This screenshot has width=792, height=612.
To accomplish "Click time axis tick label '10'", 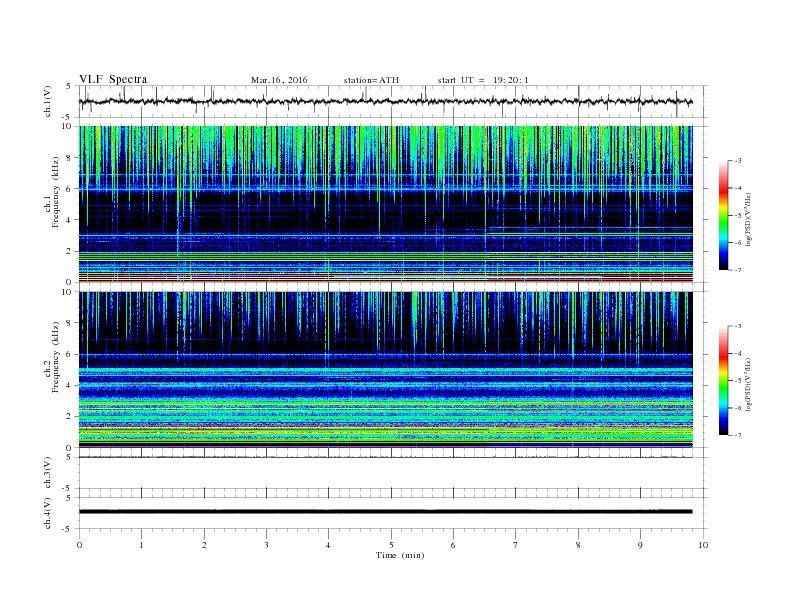I will pos(703,545).
